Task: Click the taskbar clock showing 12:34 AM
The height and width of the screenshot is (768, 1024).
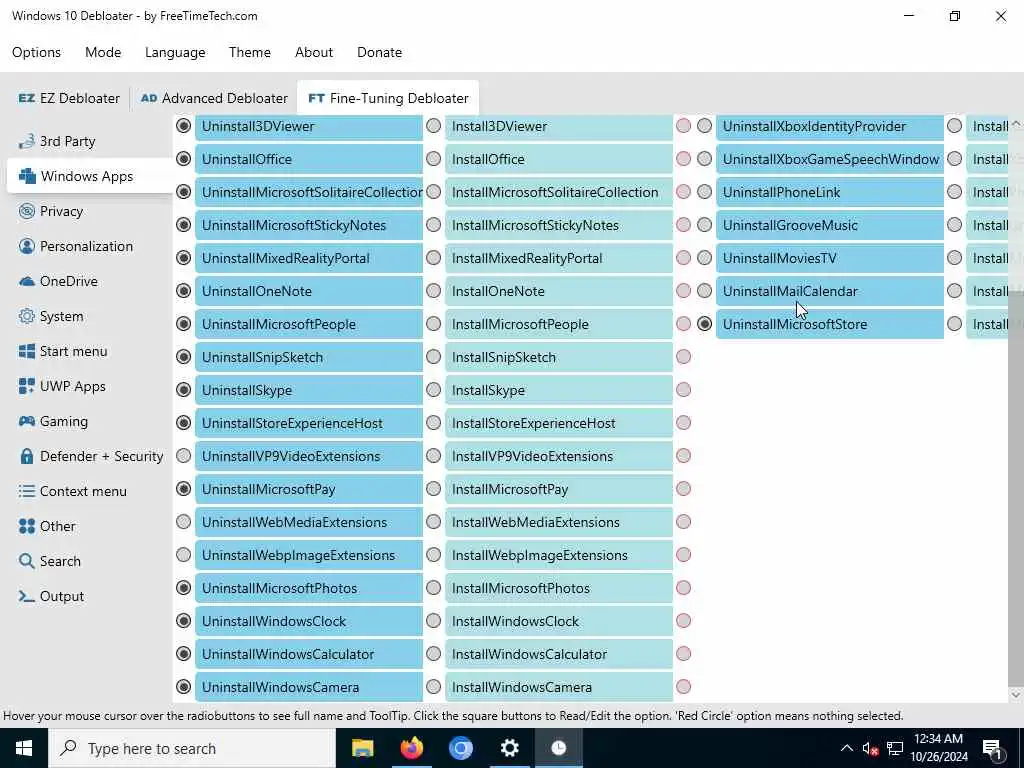Action: point(939,748)
